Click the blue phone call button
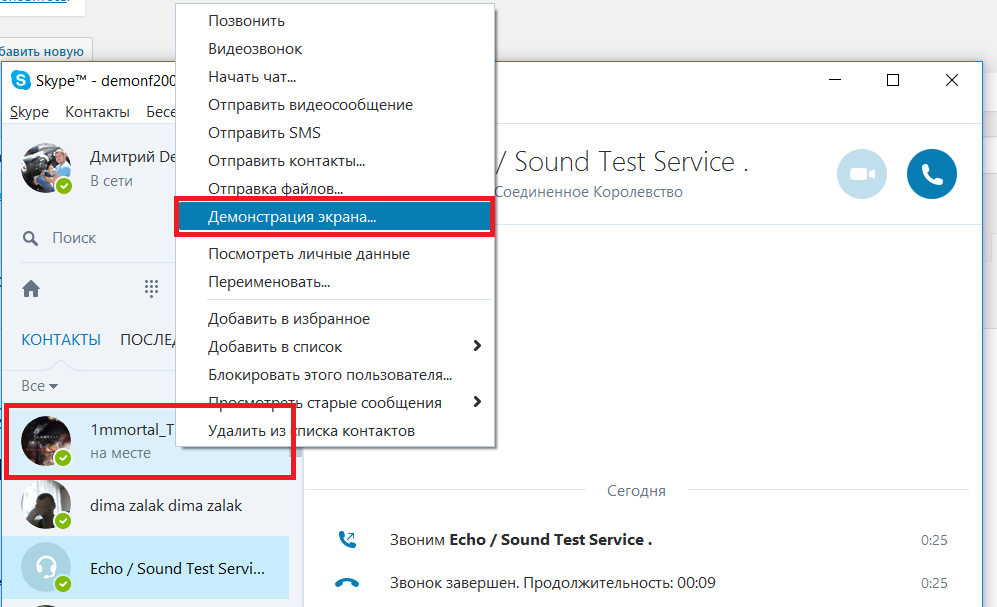This screenshot has height=607, width=997. [x=932, y=174]
